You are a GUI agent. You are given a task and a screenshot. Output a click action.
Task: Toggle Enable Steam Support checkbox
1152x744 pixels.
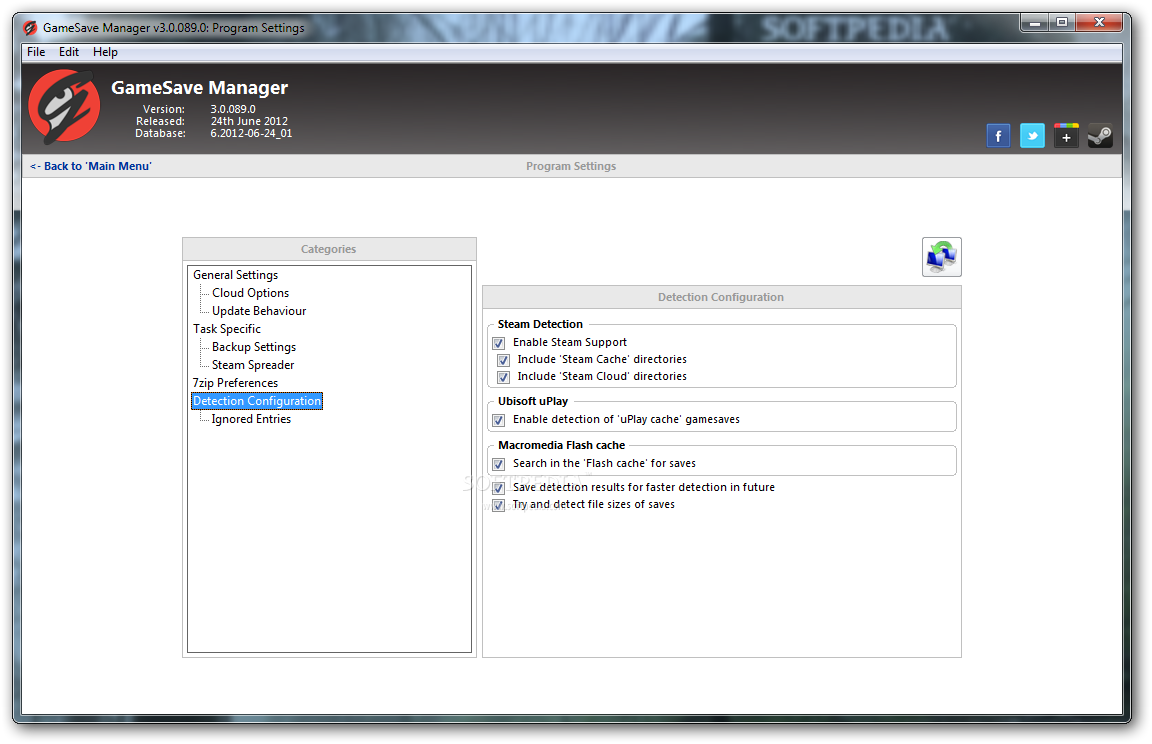(x=499, y=343)
